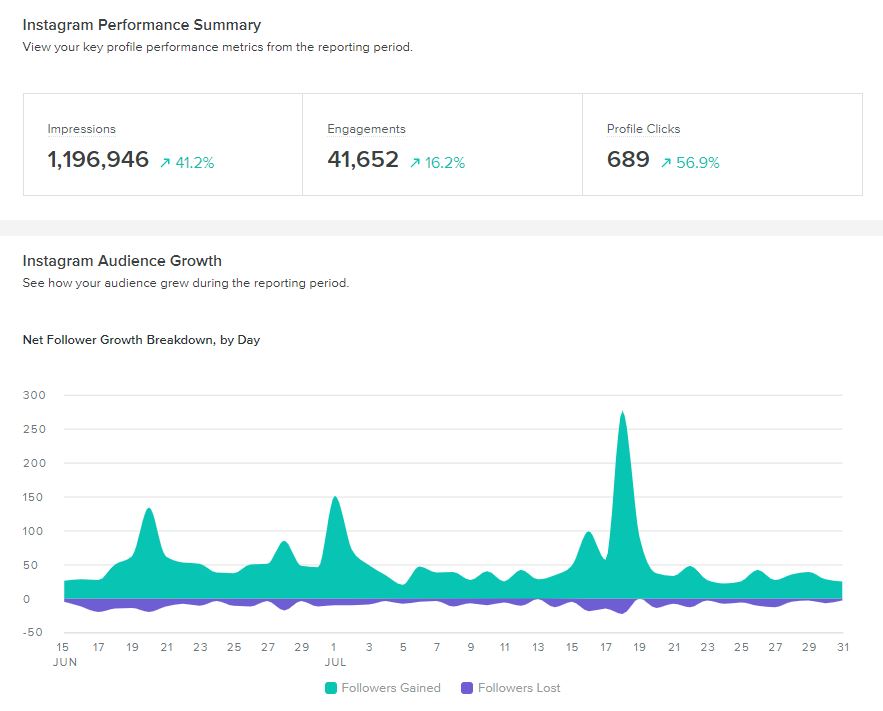Click the 41.2% percentage text
This screenshot has height=711, width=883.
pyautogui.click(x=195, y=163)
